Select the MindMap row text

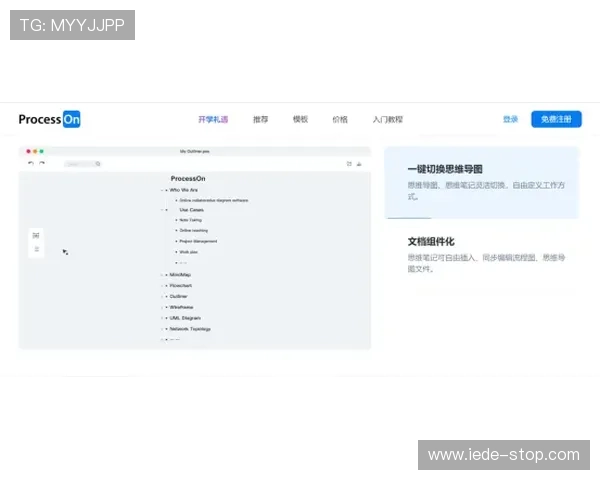click(180, 275)
